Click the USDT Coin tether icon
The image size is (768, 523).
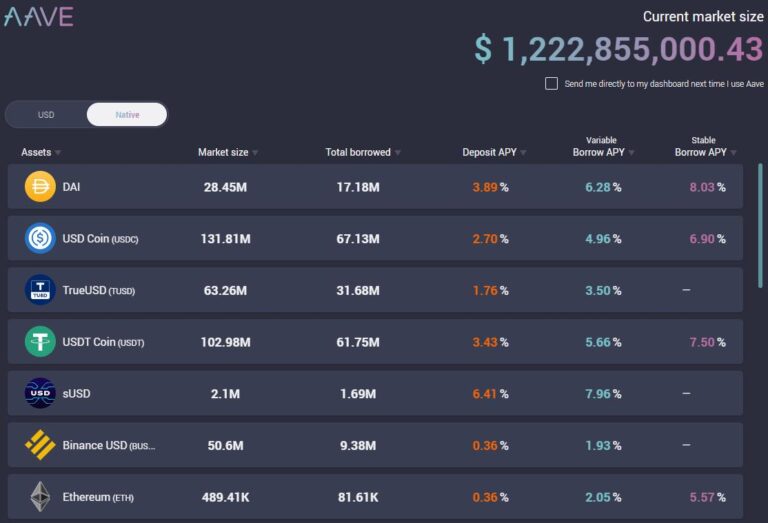40,342
